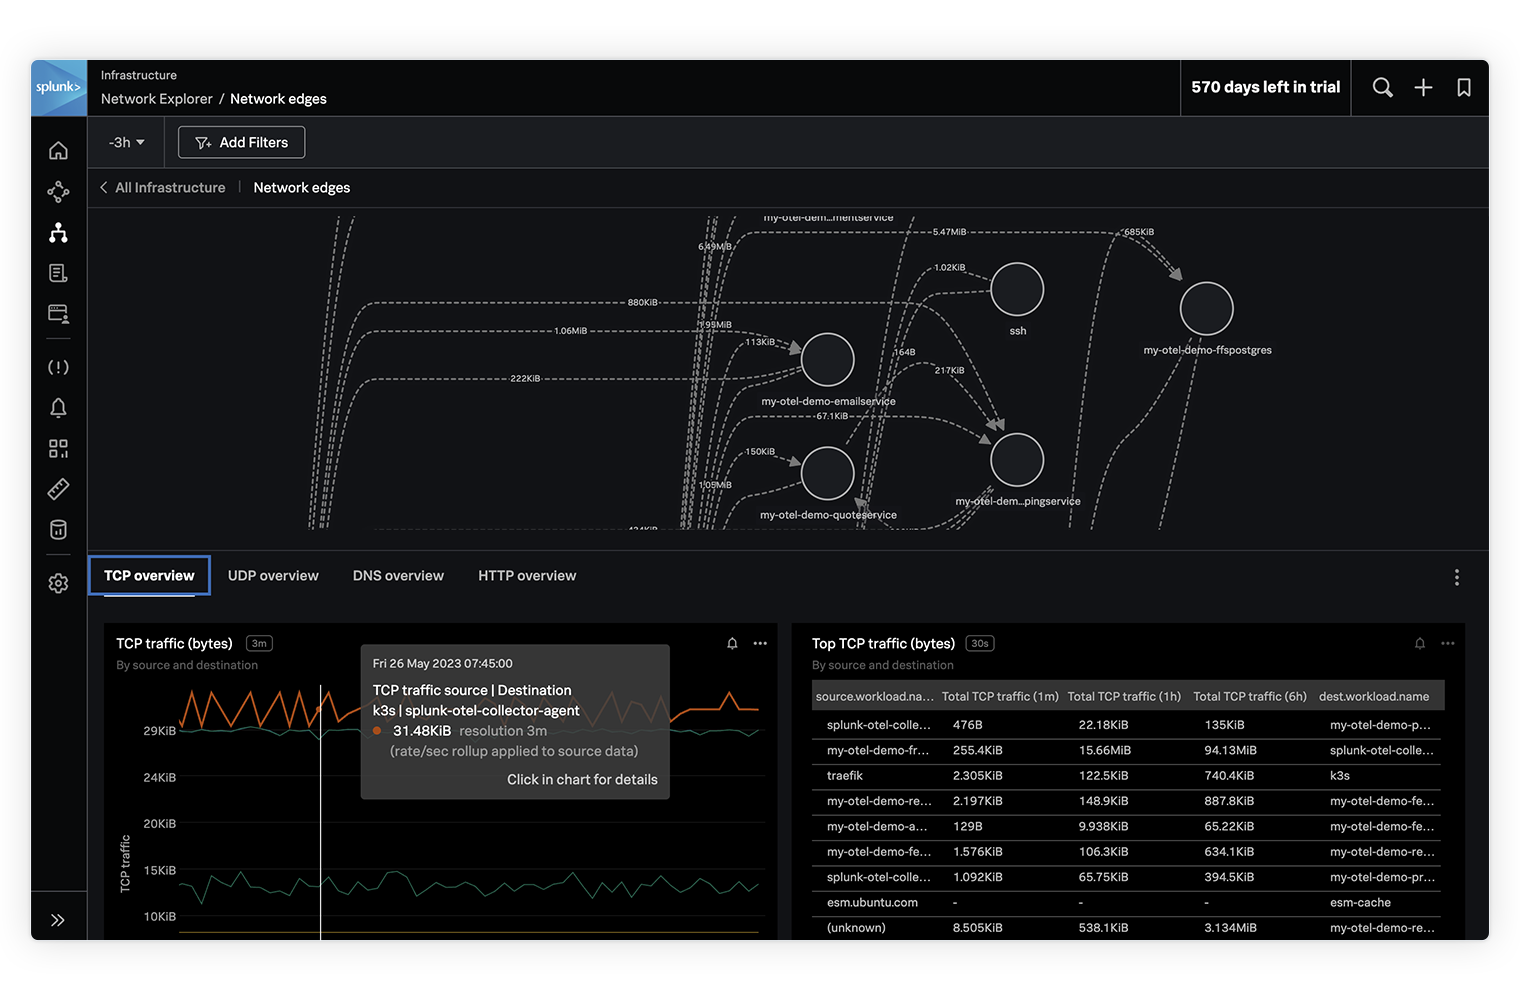Switch to HTTP overview tab
The image size is (1520, 1000).
point(527,576)
